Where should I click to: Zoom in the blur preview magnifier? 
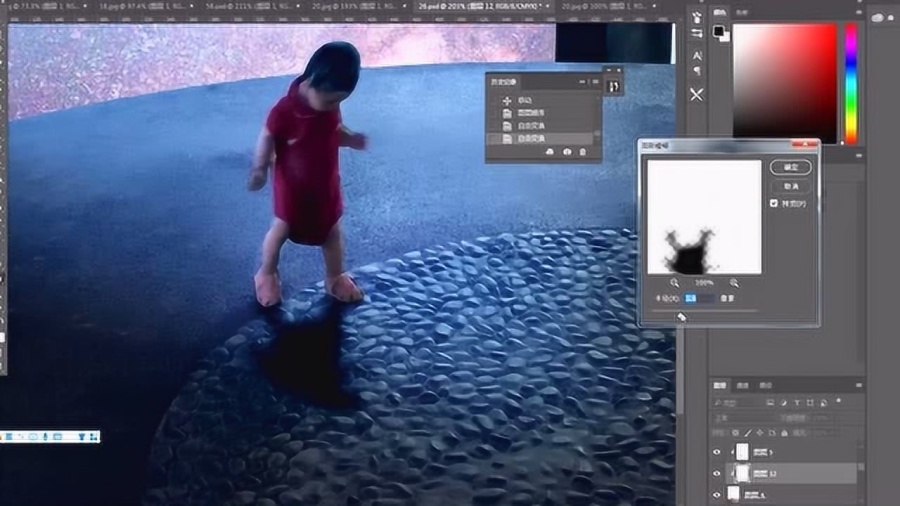[x=734, y=283]
